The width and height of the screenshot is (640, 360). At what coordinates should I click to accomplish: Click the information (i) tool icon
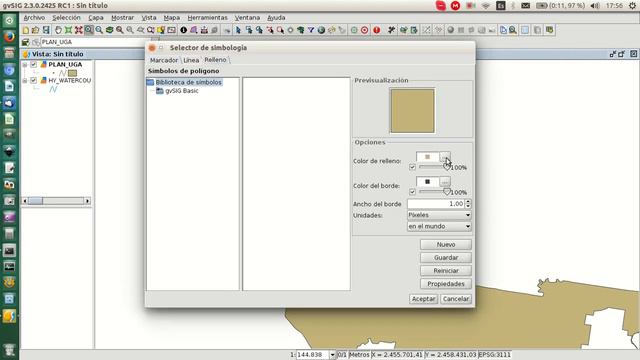tap(183, 30)
